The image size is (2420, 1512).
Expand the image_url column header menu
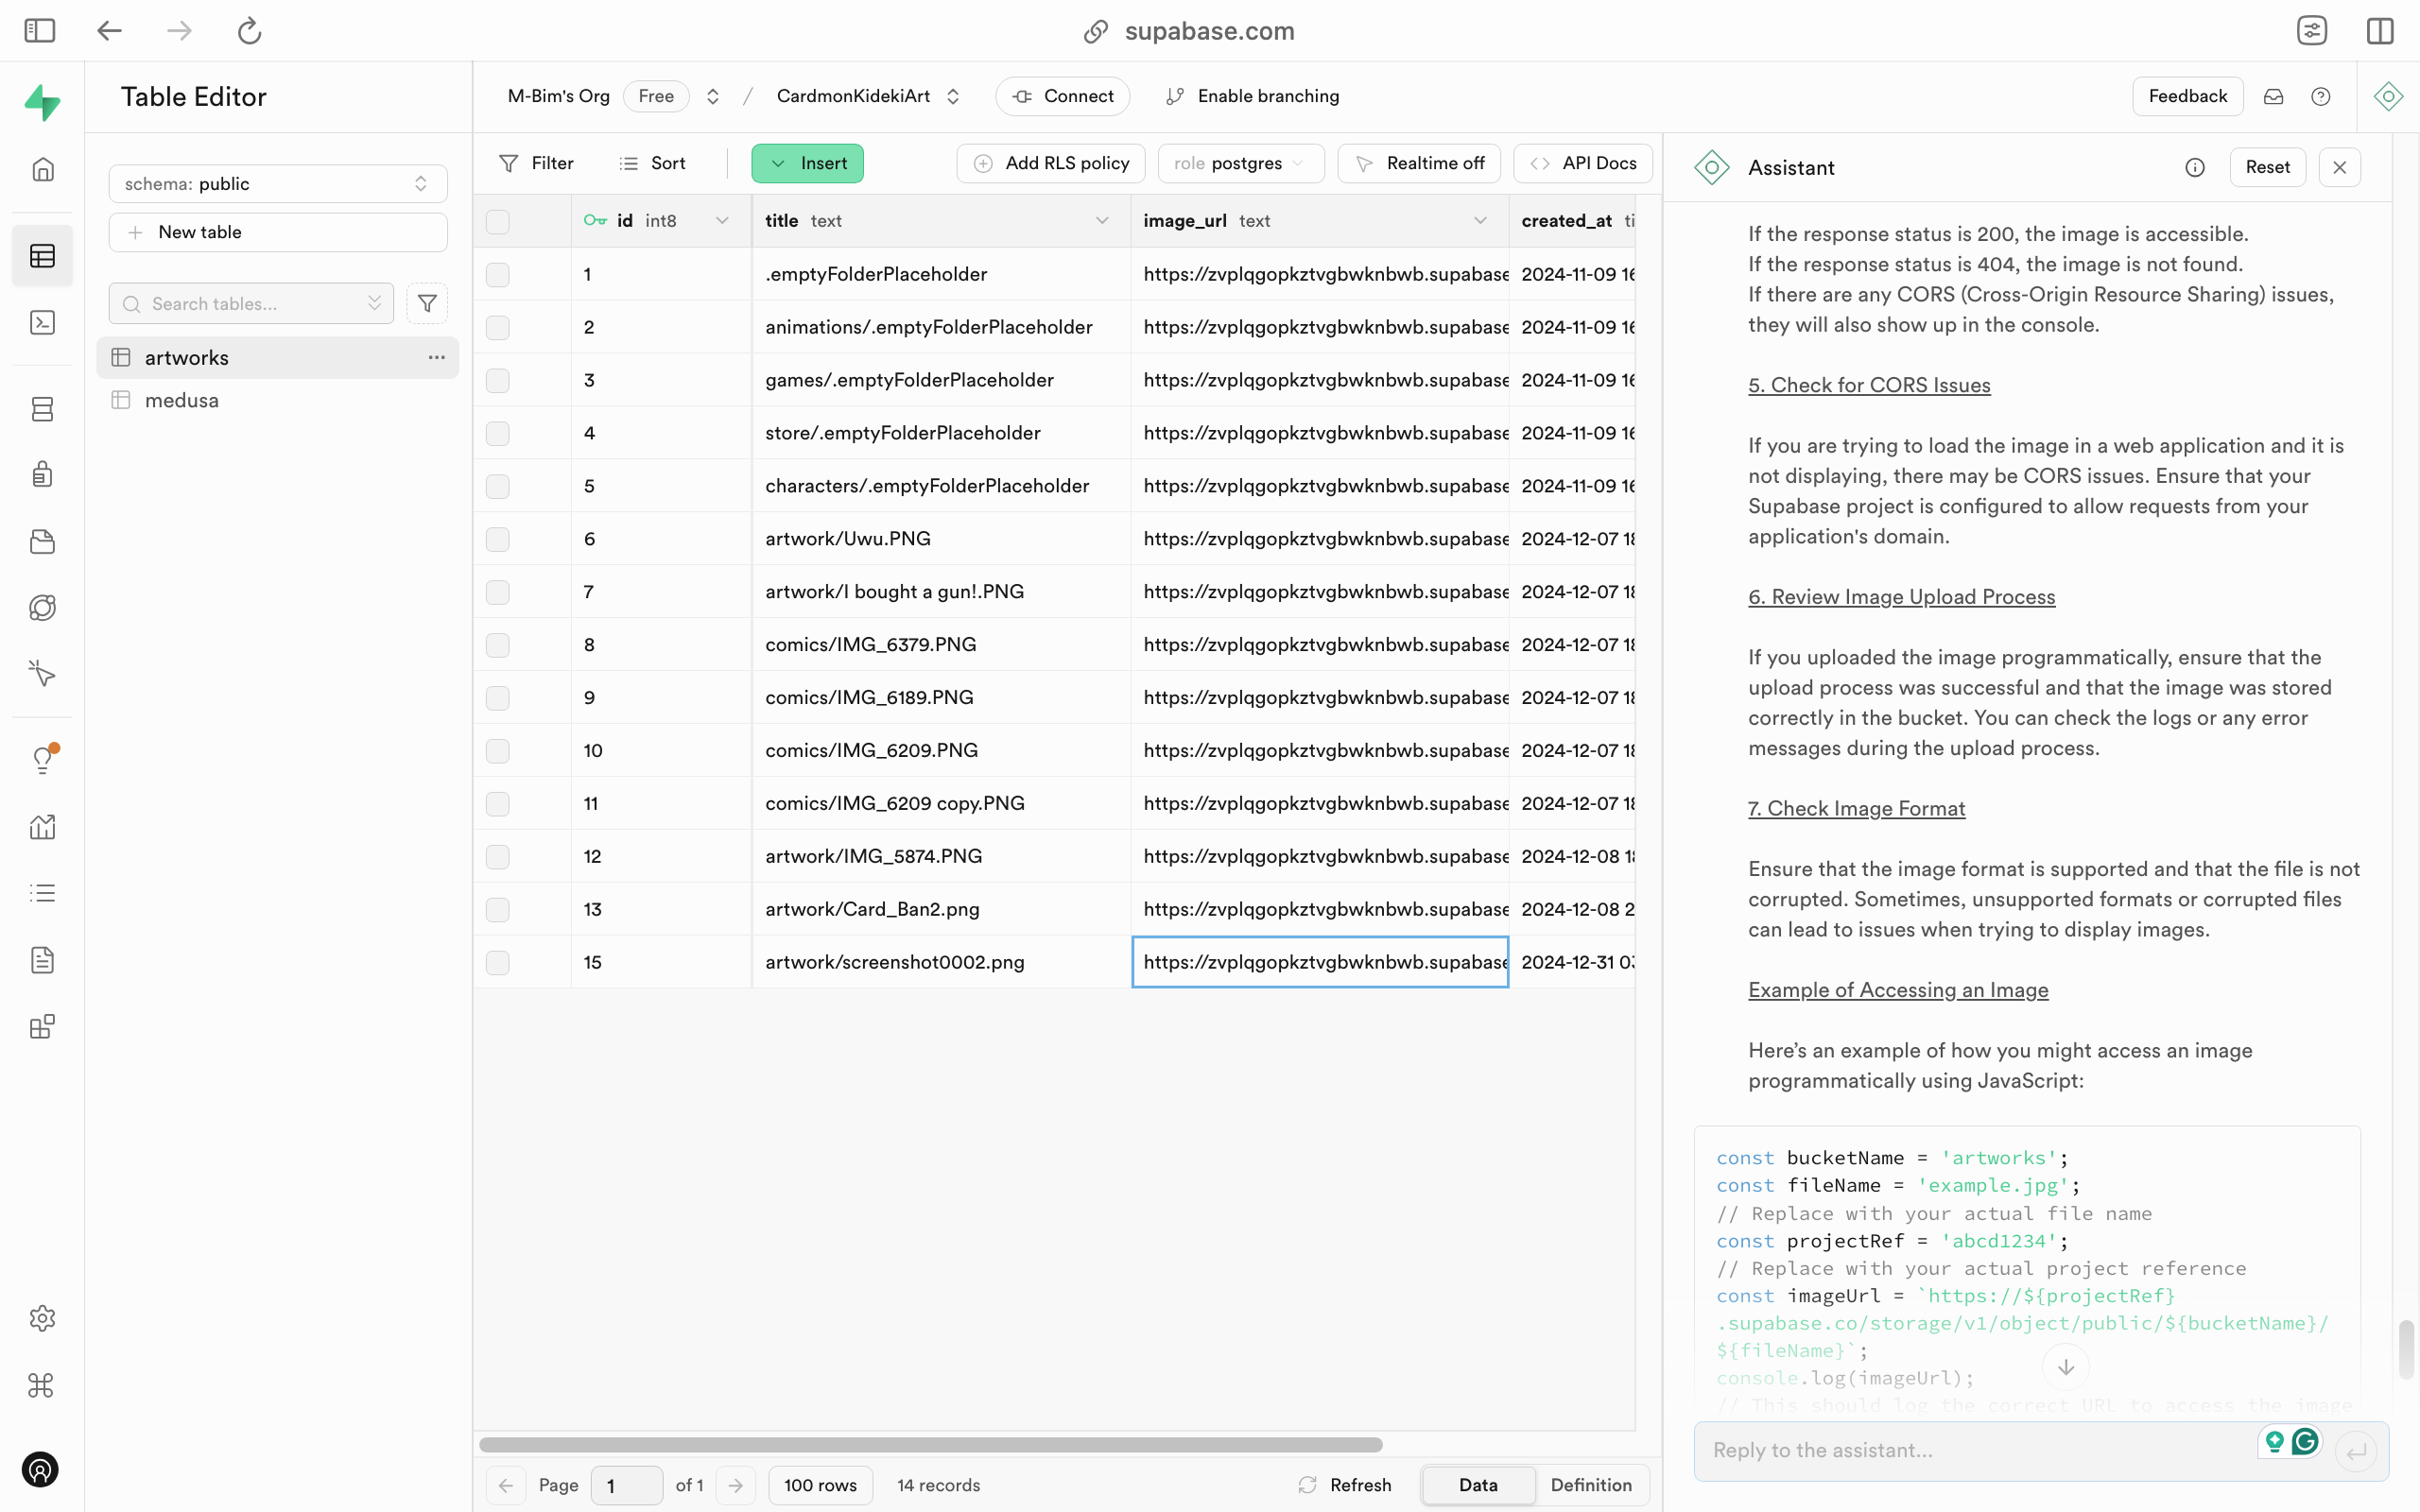1480,221
